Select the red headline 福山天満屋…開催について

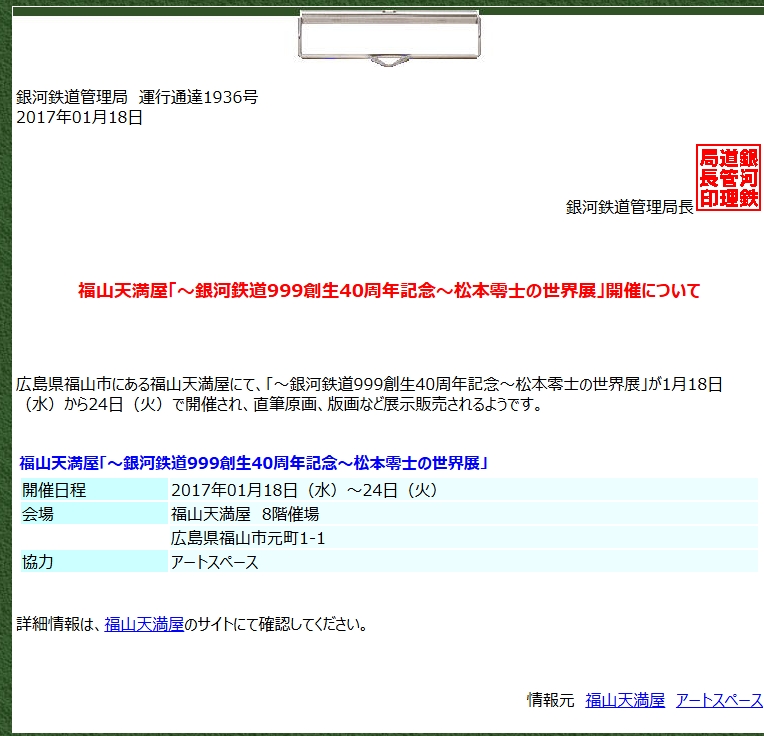[389, 291]
